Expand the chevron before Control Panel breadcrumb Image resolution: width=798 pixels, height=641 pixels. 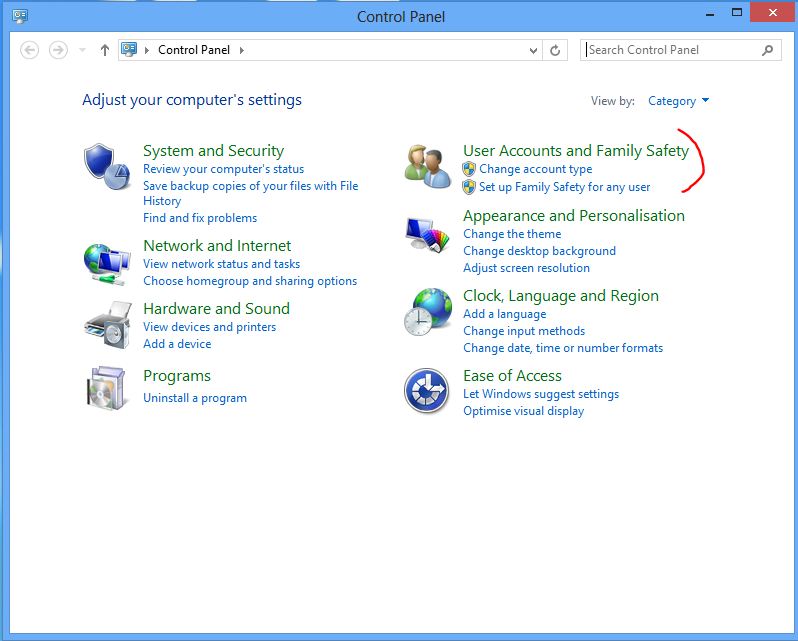coord(147,50)
